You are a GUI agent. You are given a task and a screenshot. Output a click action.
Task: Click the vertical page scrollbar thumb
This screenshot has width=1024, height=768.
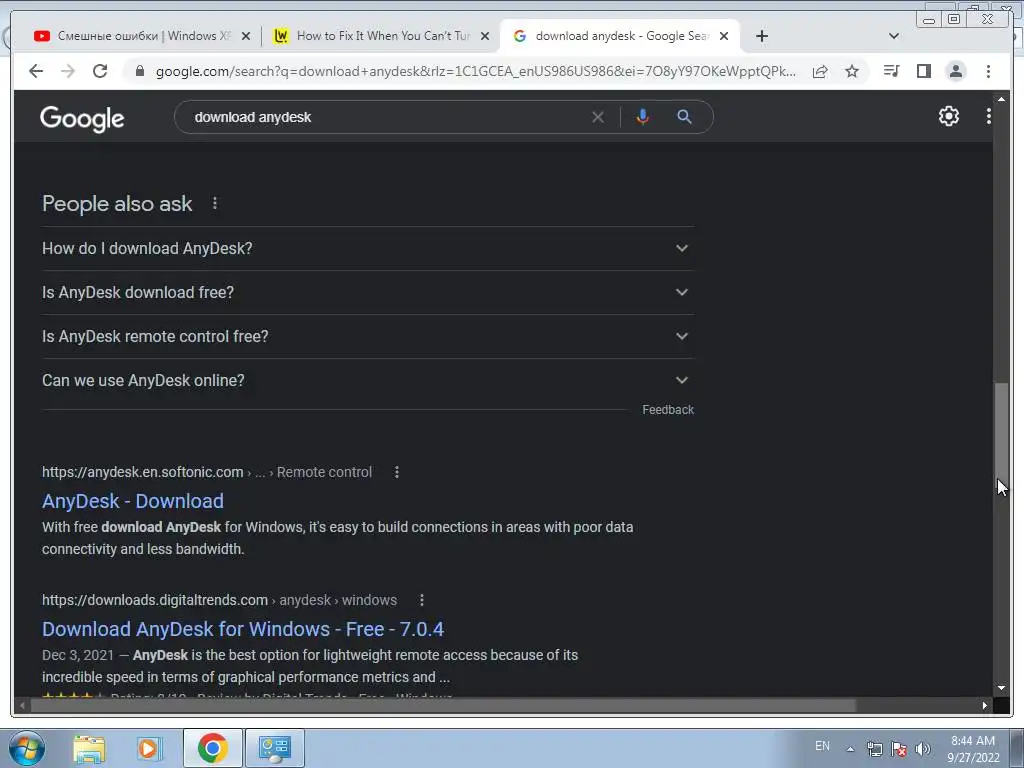click(x=1000, y=432)
